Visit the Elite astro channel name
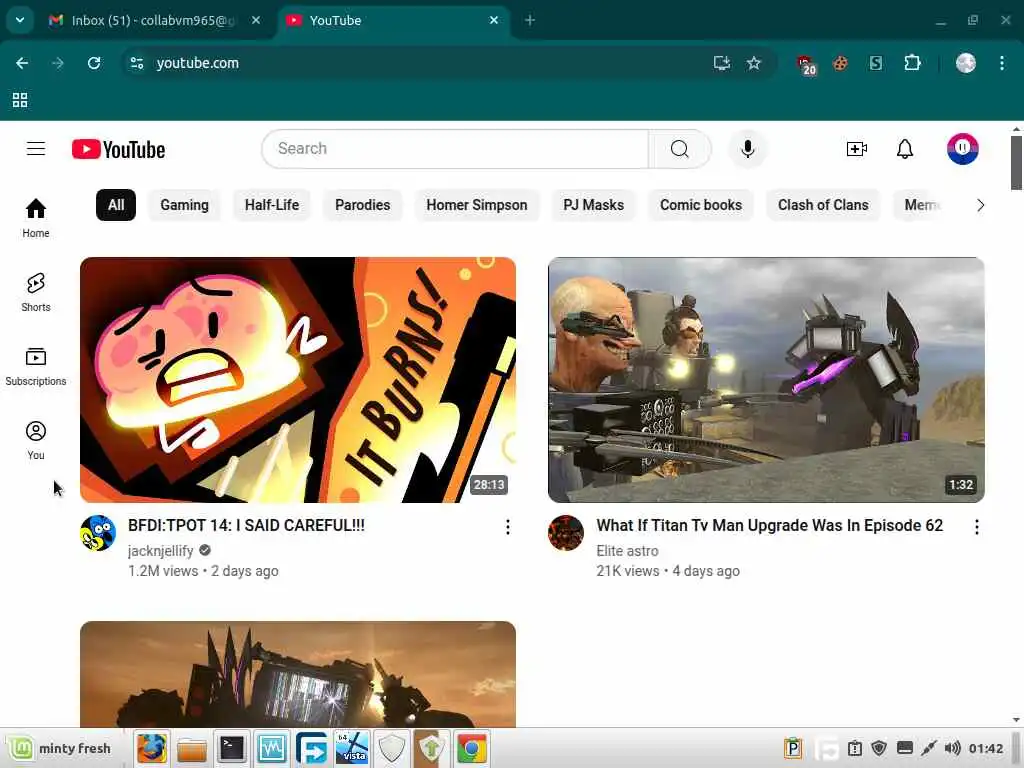 coord(627,551)
